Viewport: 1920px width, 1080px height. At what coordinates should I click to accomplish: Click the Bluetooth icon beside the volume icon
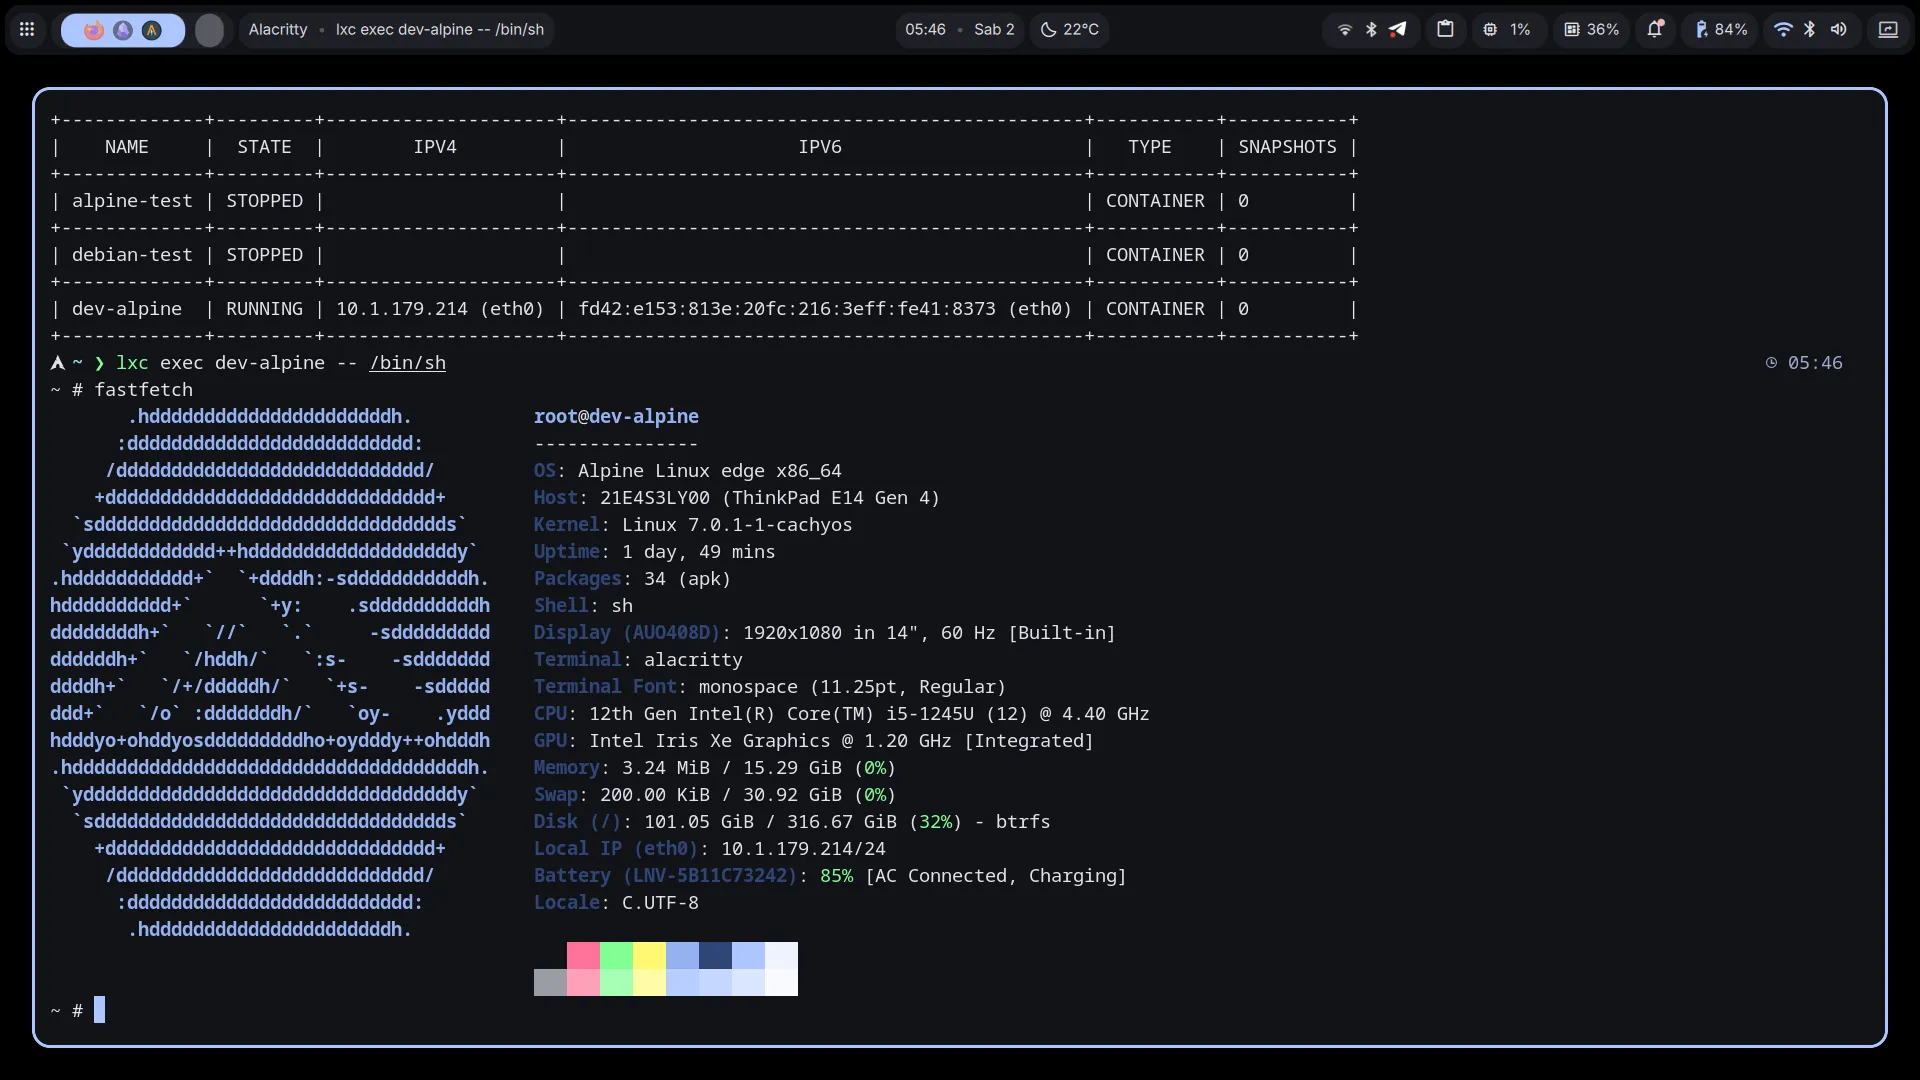pyautogui.click(x=1810, y=30)
